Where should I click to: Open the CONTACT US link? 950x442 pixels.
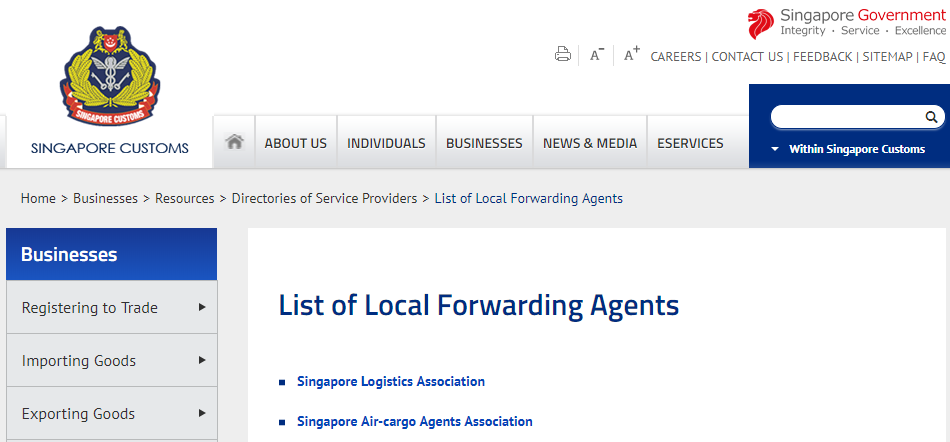pos(747,57)
